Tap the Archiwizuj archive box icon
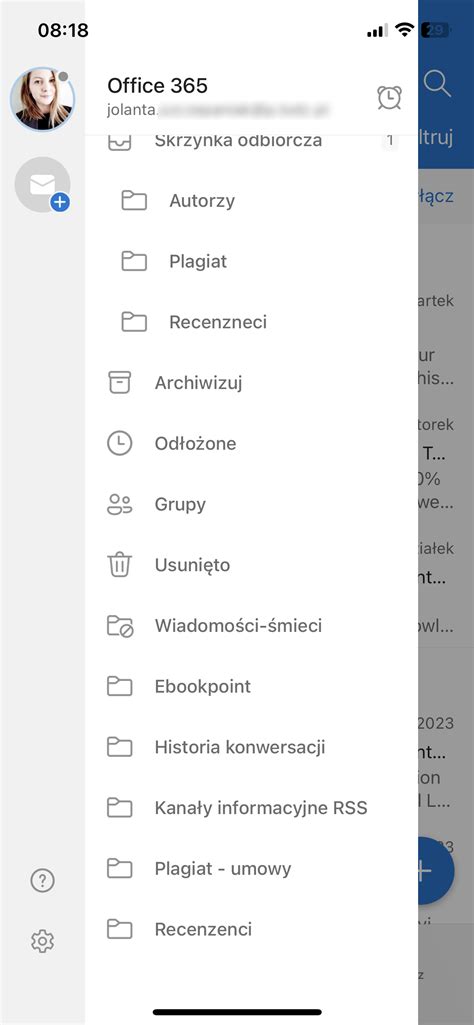The height and width of the screenshot is (1025, 474). 120,382
